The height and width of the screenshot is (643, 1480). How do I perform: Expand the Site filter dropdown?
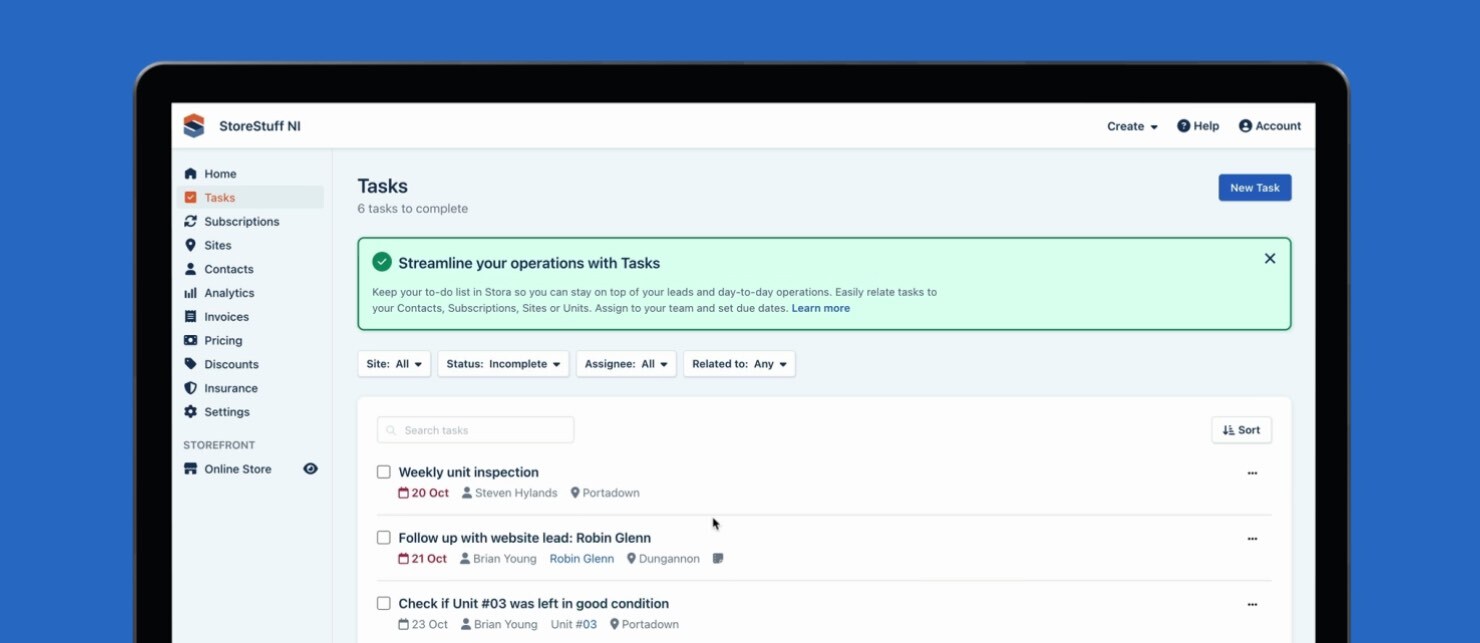(394, 364)
